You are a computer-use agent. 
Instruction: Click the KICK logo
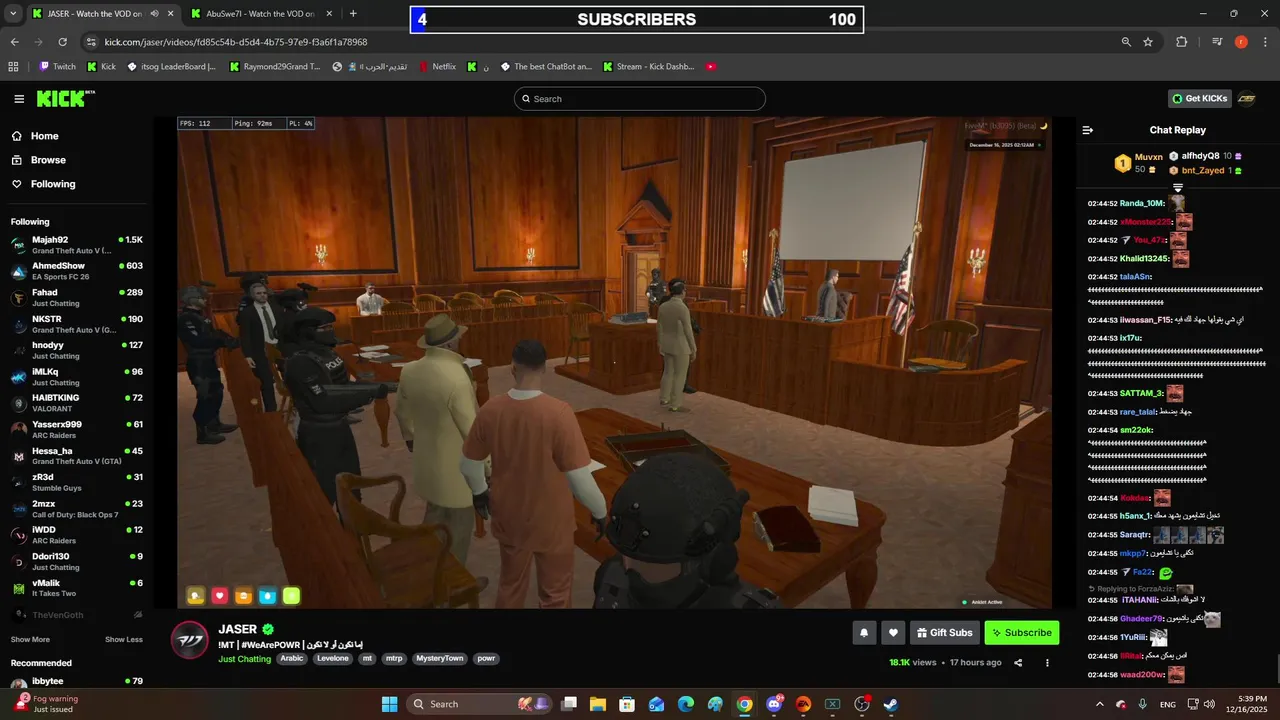(65, 98)
